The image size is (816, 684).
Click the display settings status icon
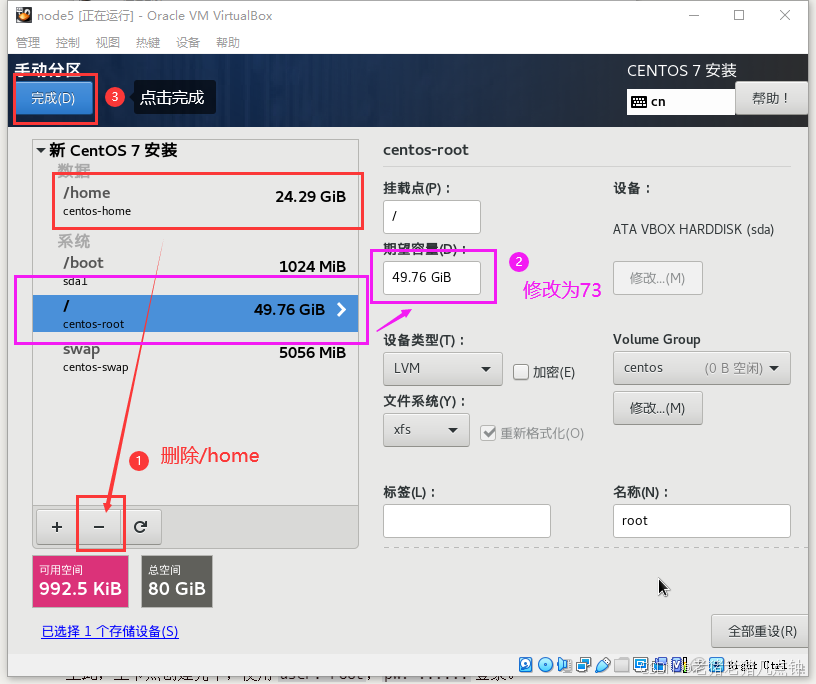point(641,665)
